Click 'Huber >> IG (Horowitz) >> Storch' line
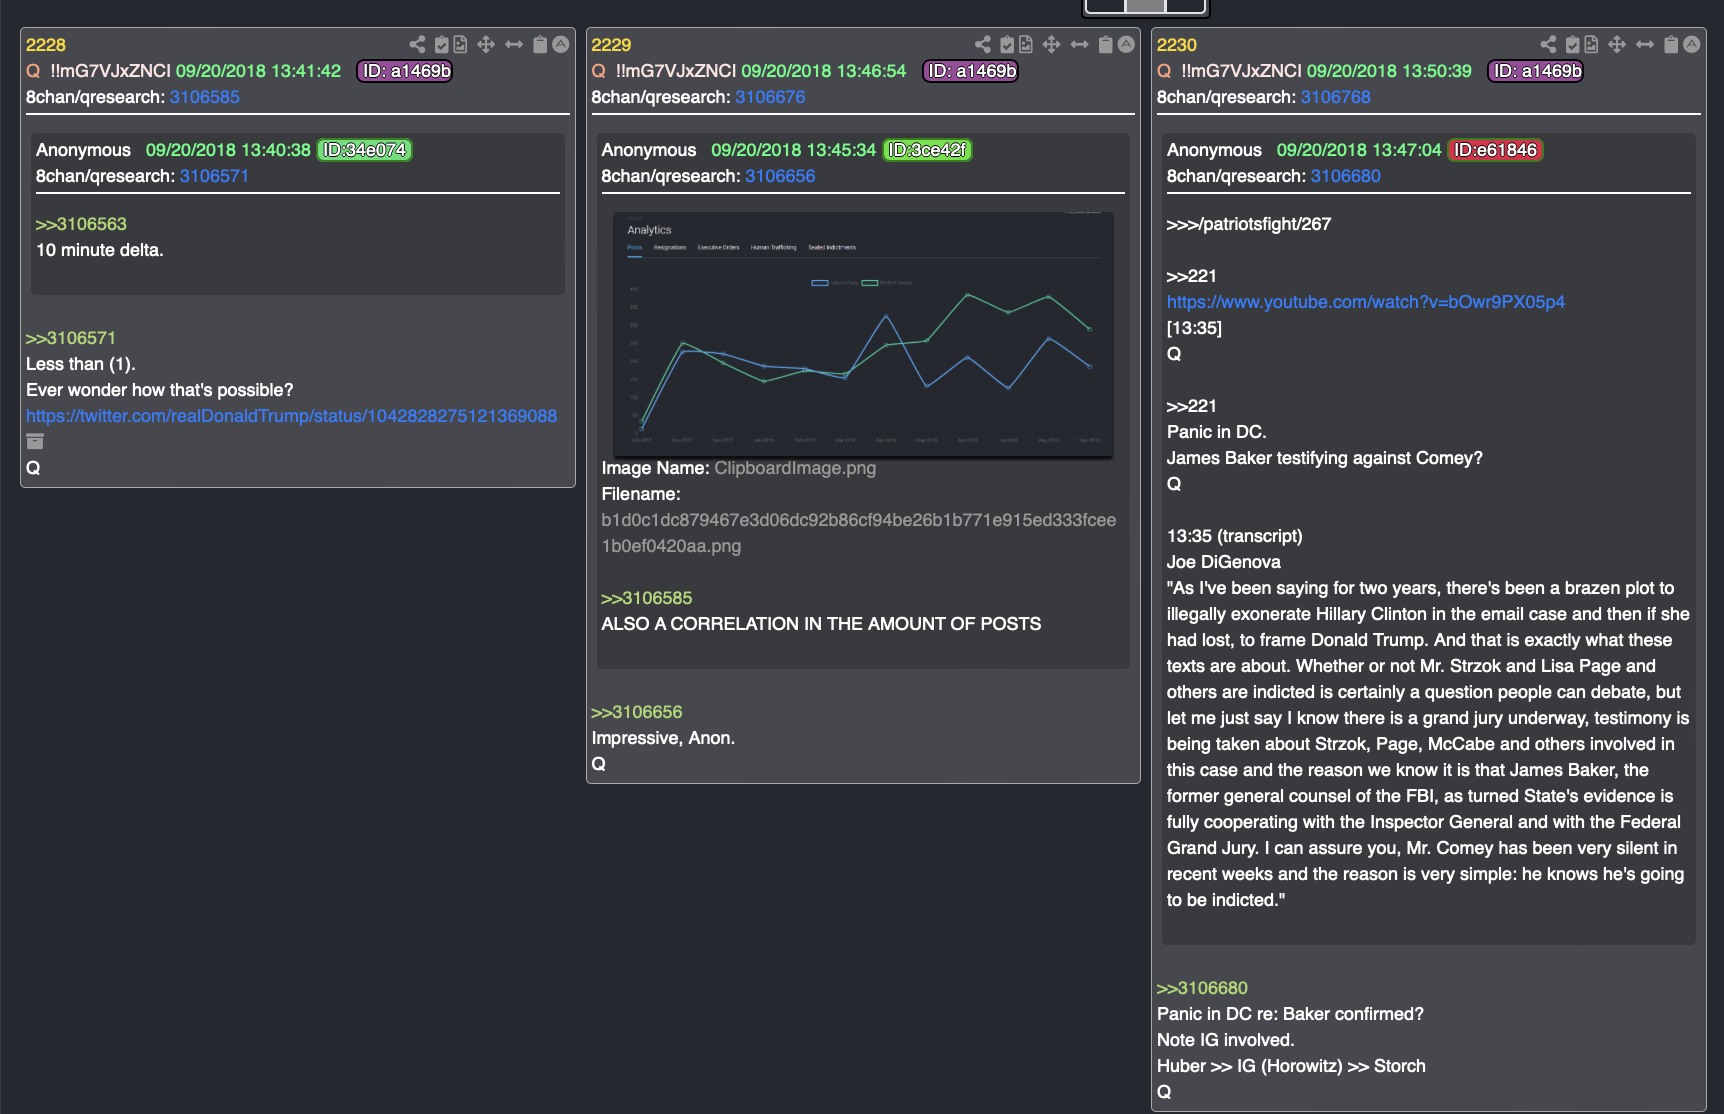Image resolution: width=1724 pixels, height=1114 pixels. (x=1291, y=1066)
